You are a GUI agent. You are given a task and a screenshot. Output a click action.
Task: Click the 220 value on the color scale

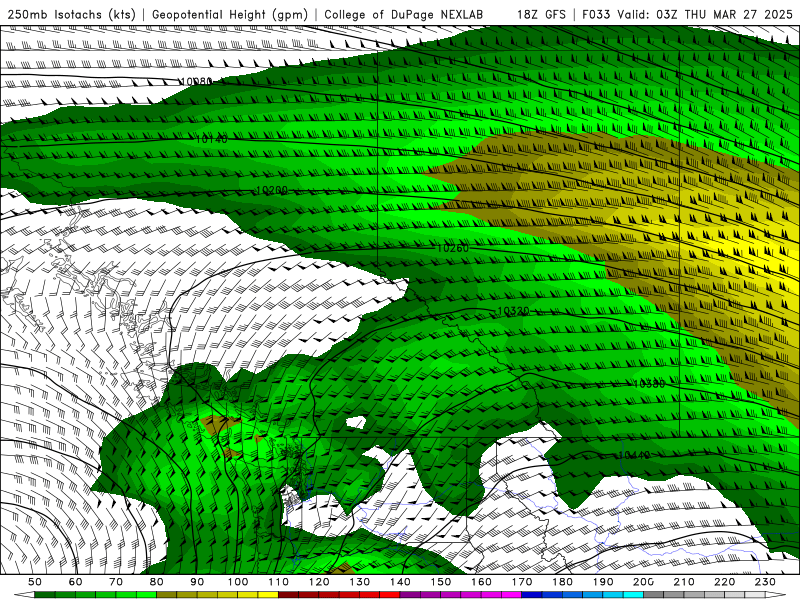click(x=724, y=582)
